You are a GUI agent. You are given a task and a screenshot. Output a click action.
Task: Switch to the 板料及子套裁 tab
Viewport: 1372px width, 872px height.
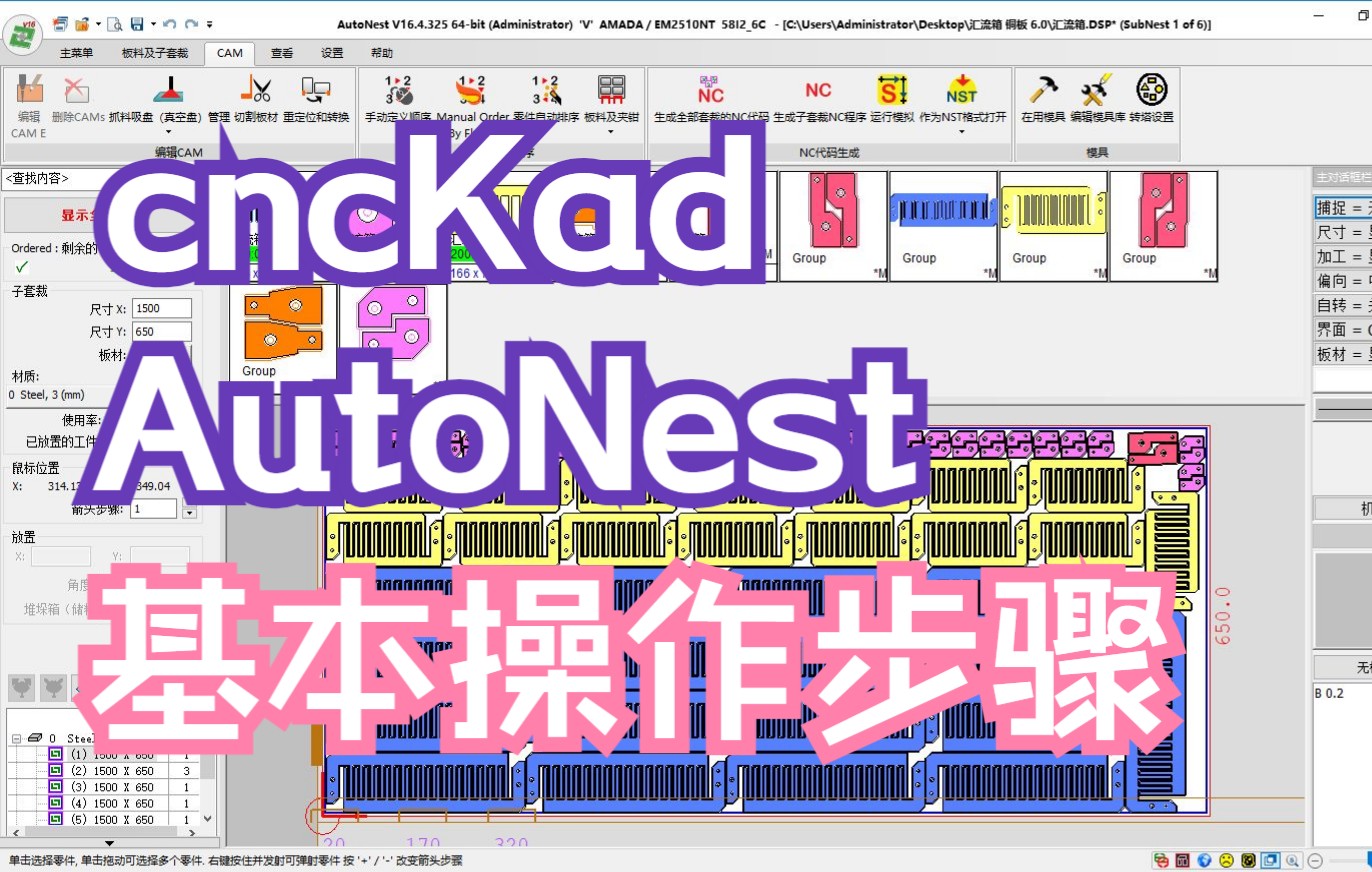tap(154, 53)
